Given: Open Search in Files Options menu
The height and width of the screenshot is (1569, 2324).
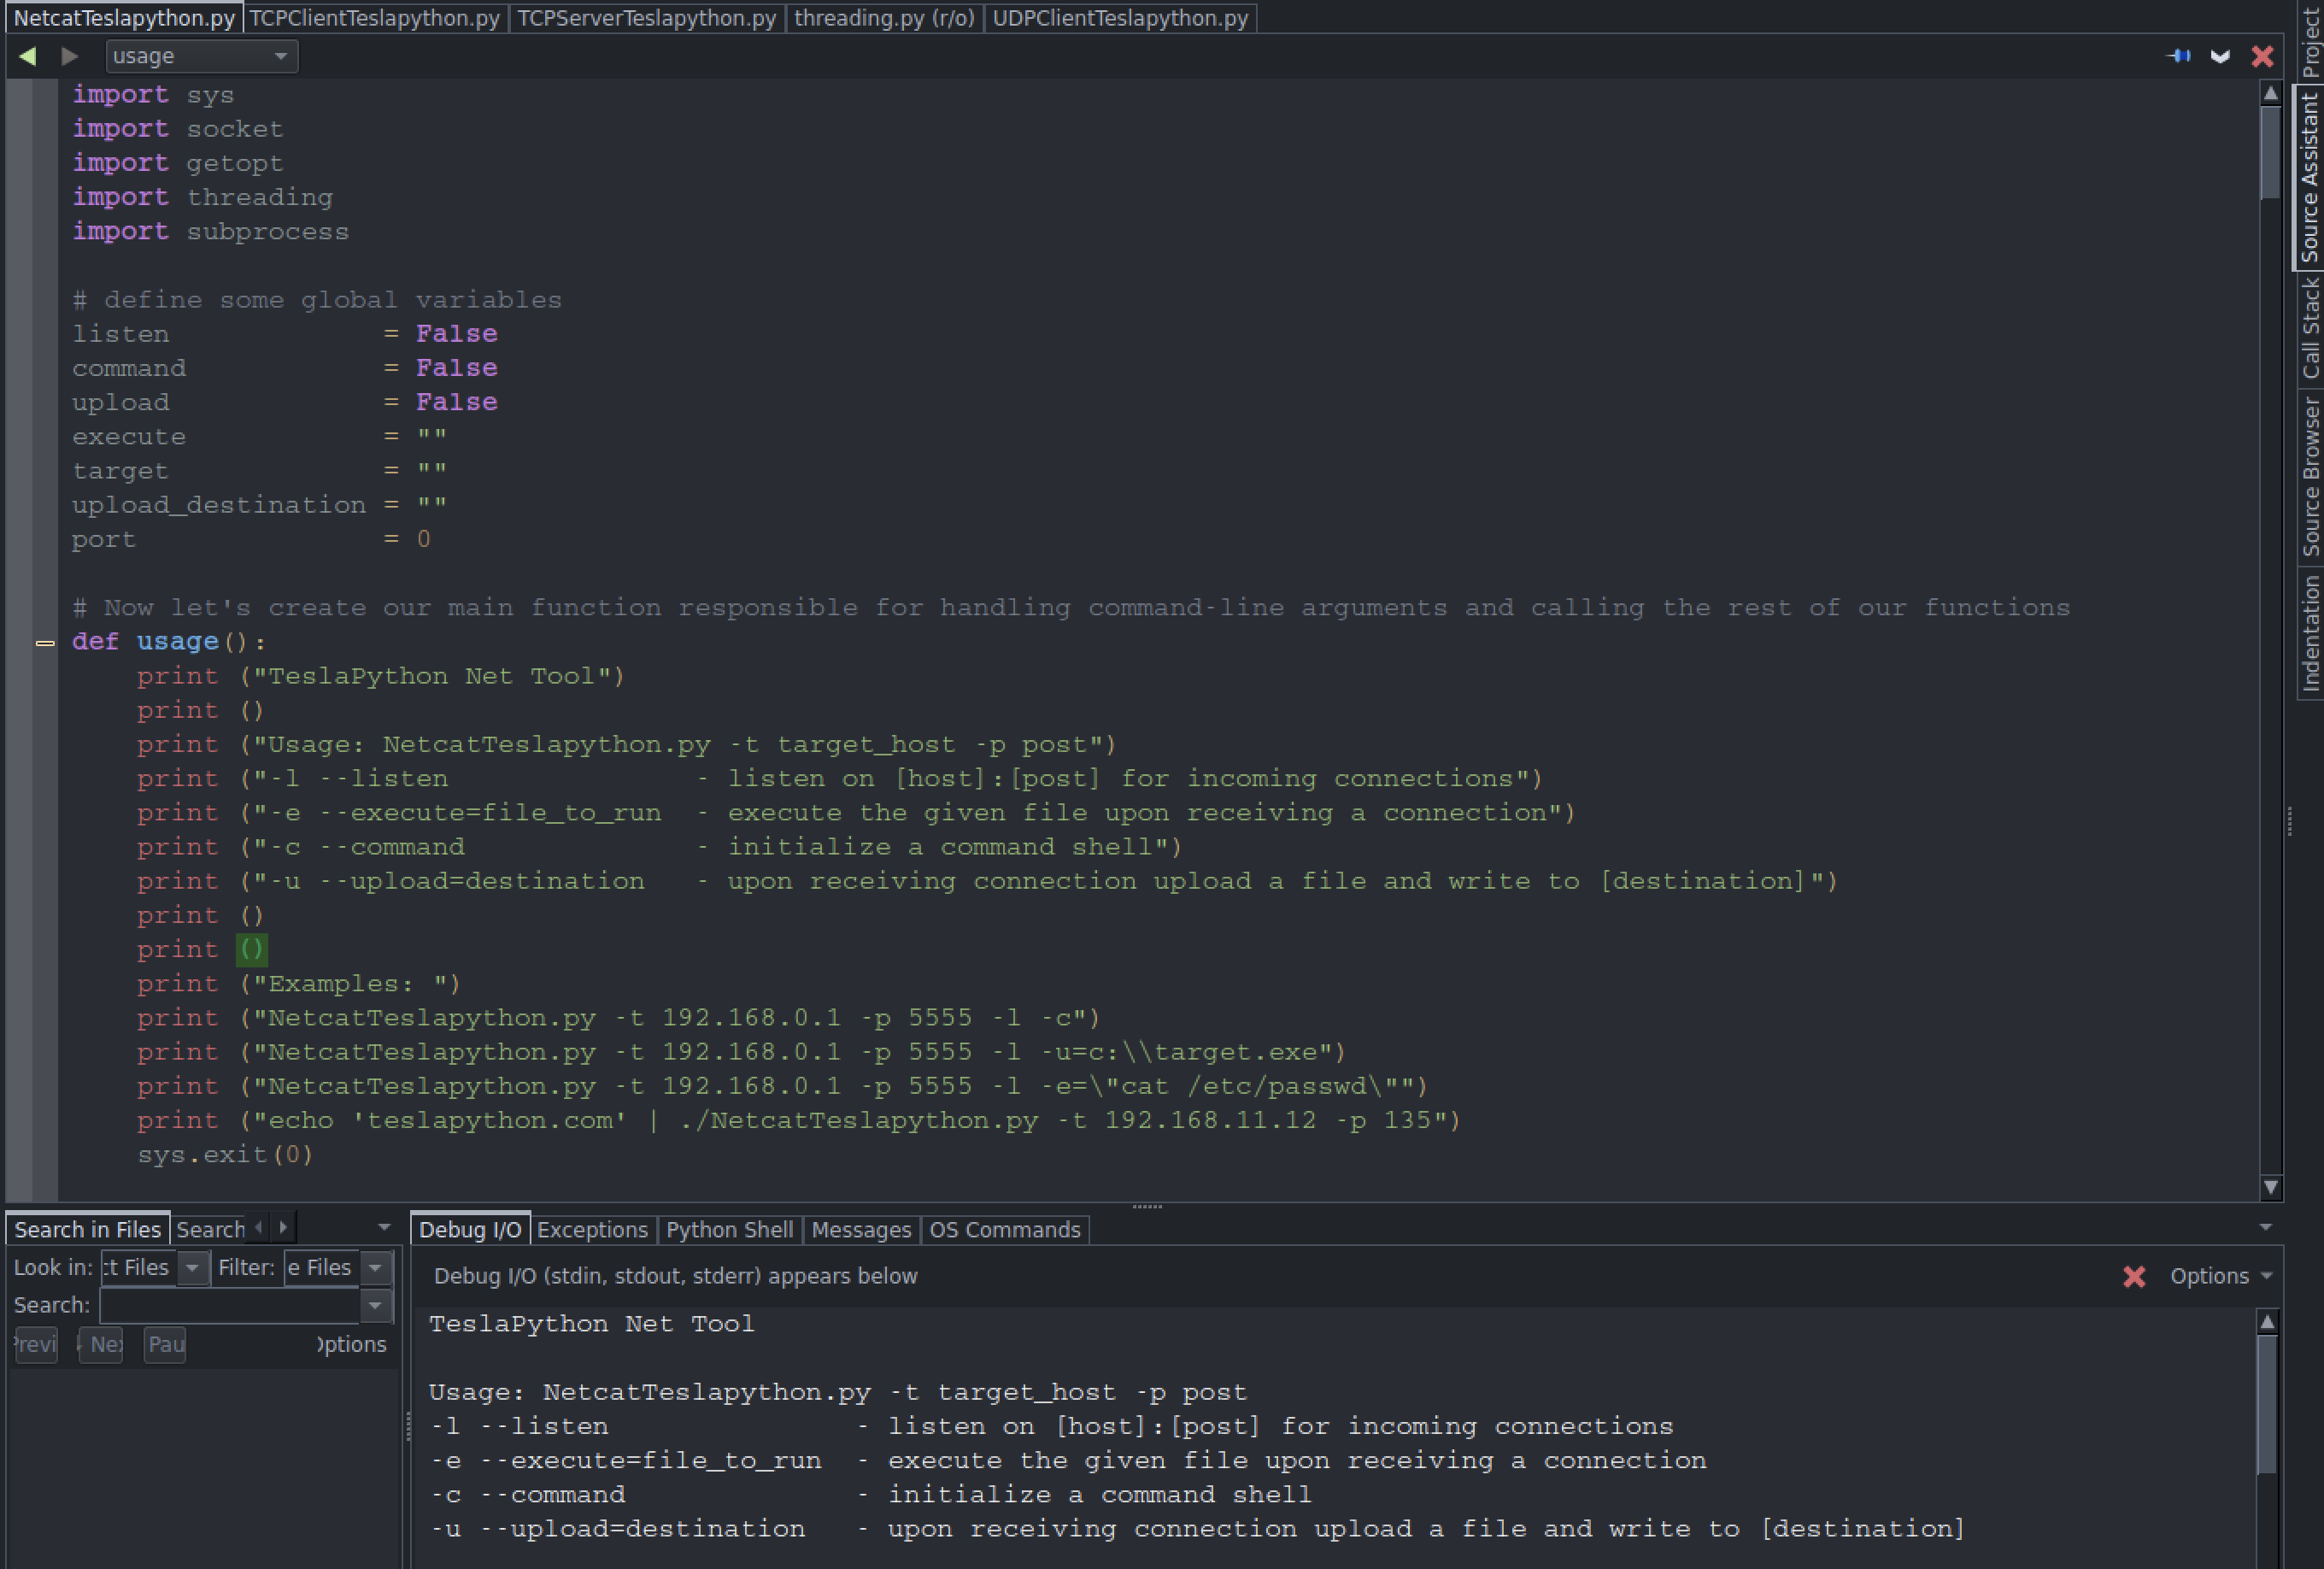Looking at the screenshot, I should click(351, 1344).
